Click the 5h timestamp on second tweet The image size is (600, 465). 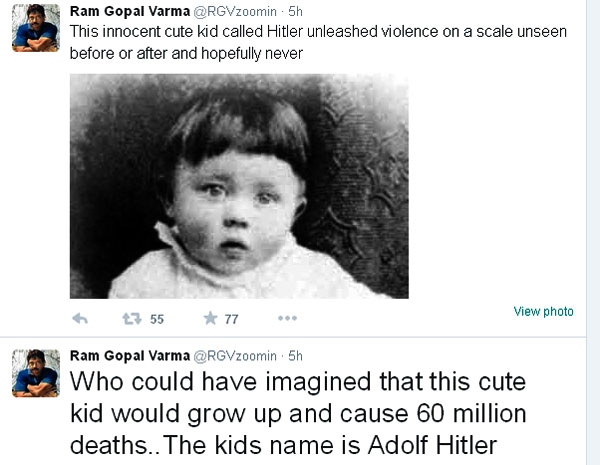point(295,355)
